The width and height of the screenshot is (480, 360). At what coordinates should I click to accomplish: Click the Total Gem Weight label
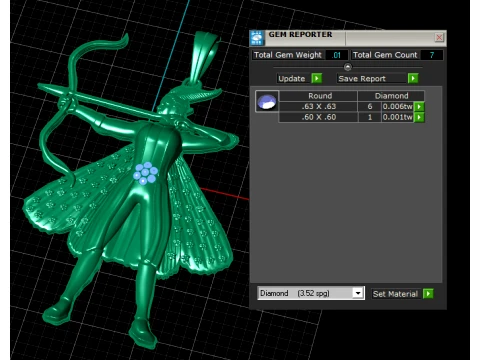288,55
